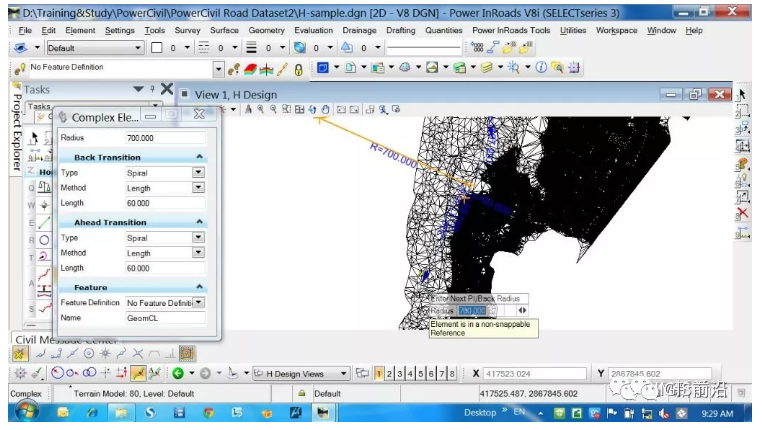The image size is (762, 430).
Task: Toggle view 1 button on
Action: click(x=379, y=374)
